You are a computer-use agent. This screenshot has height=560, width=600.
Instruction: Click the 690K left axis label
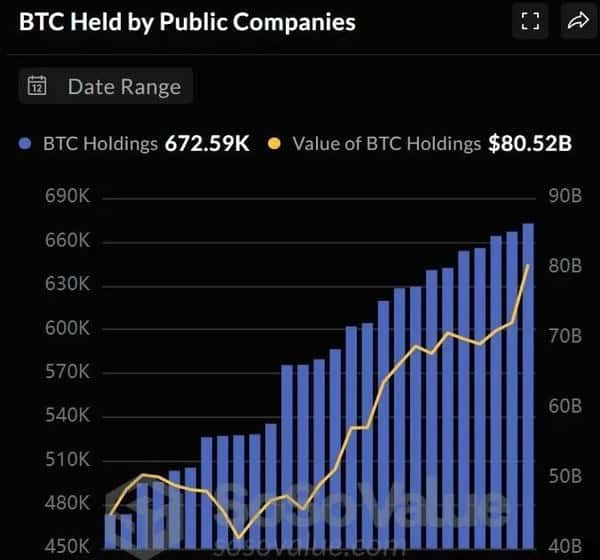click(x=67, y=197)
